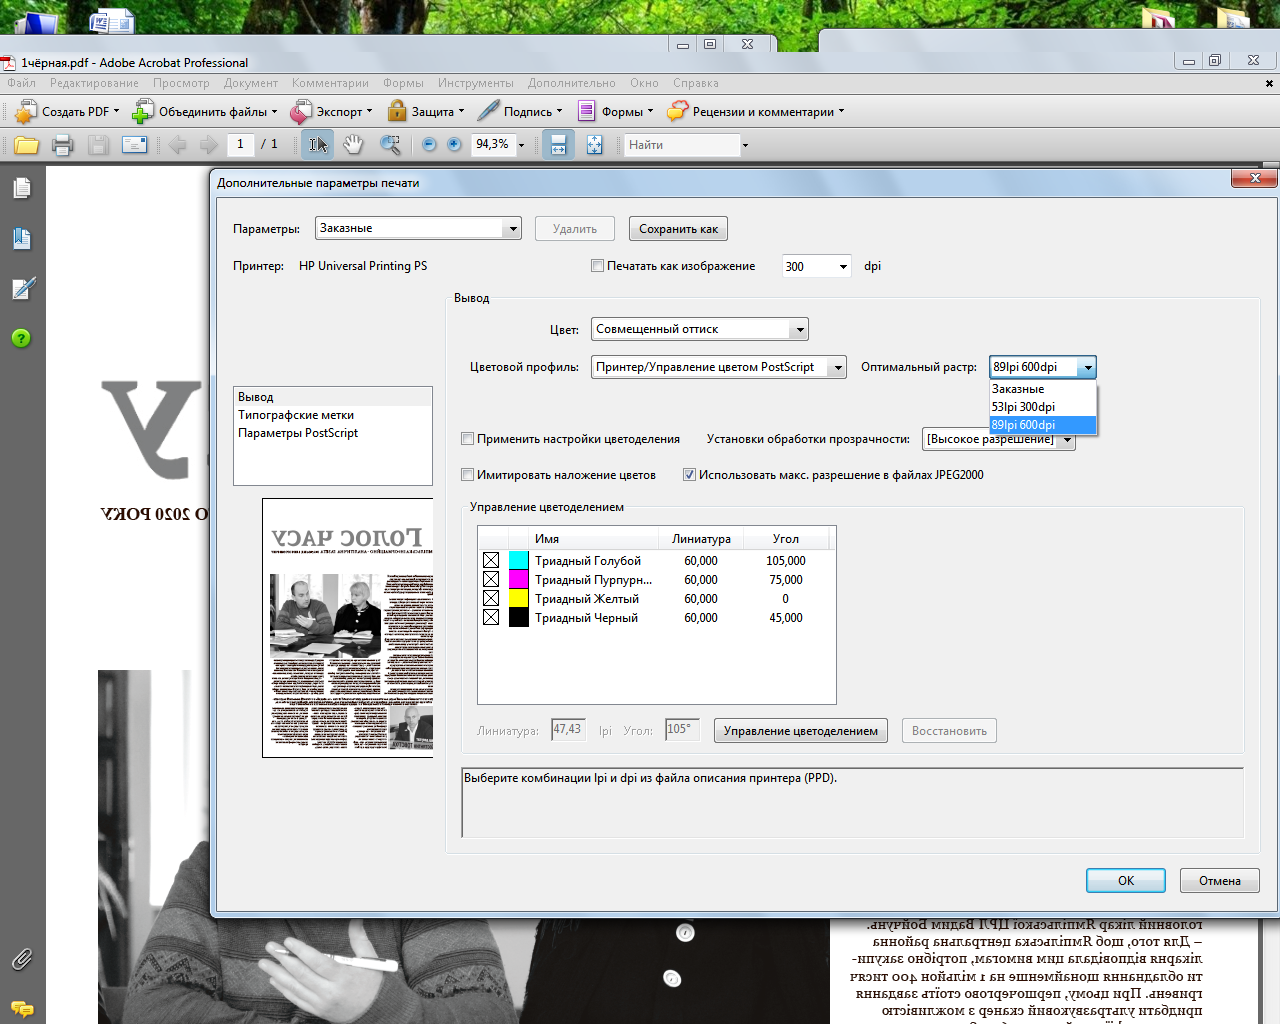The height and width of the screenshot is (1024, 1280).
Task: Open the Документ menu
Action: point(251,83)
